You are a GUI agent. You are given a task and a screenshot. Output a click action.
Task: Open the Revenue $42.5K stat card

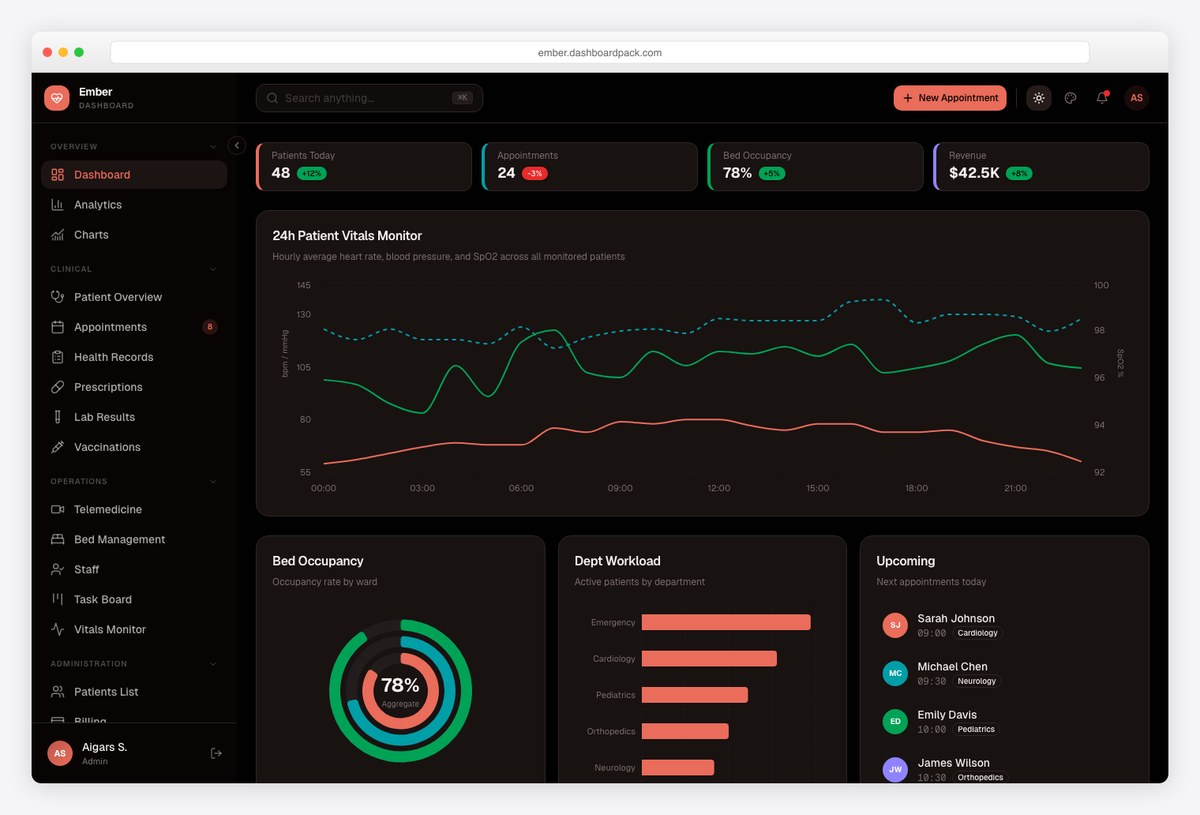click(x=1041, y=166)
